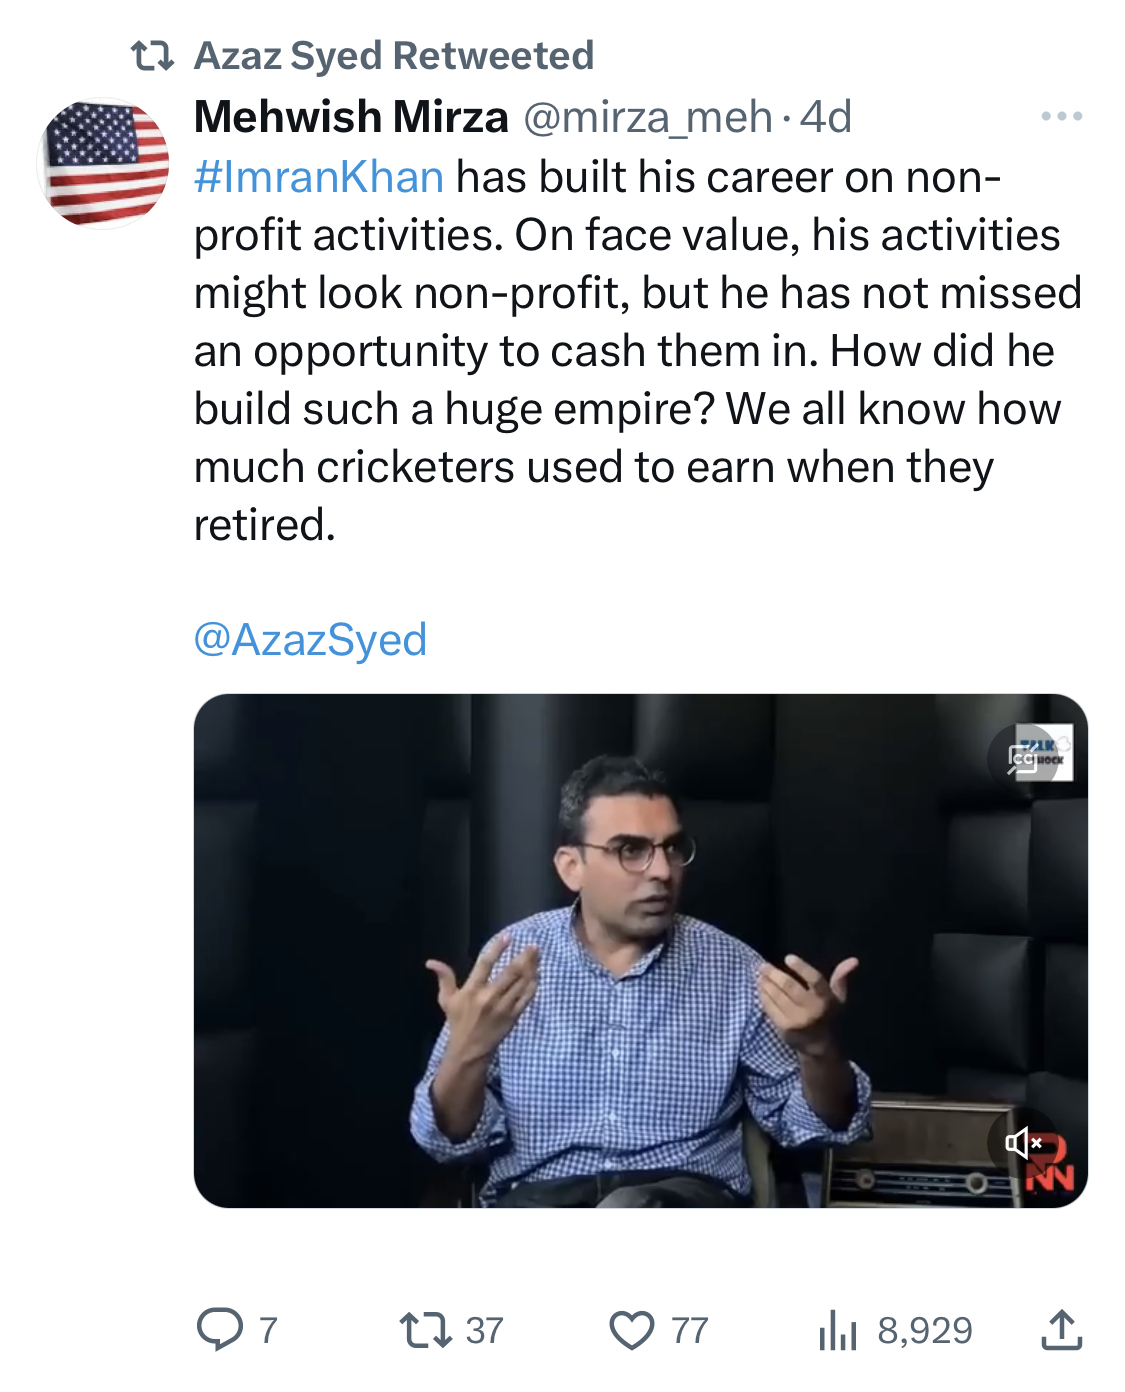1125x1392 pixels.
Task: Tap the 4d timestamp
Action: point(826,118)
